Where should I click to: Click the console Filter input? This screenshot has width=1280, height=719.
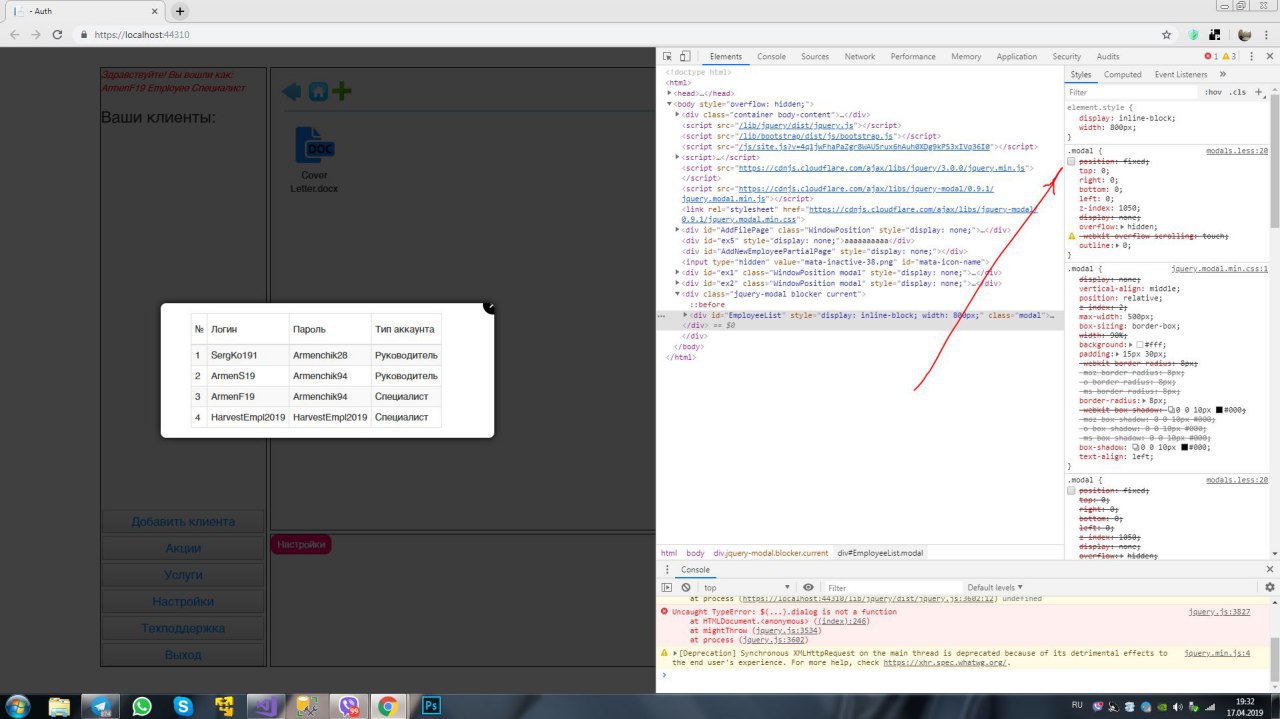coord(892,587)
